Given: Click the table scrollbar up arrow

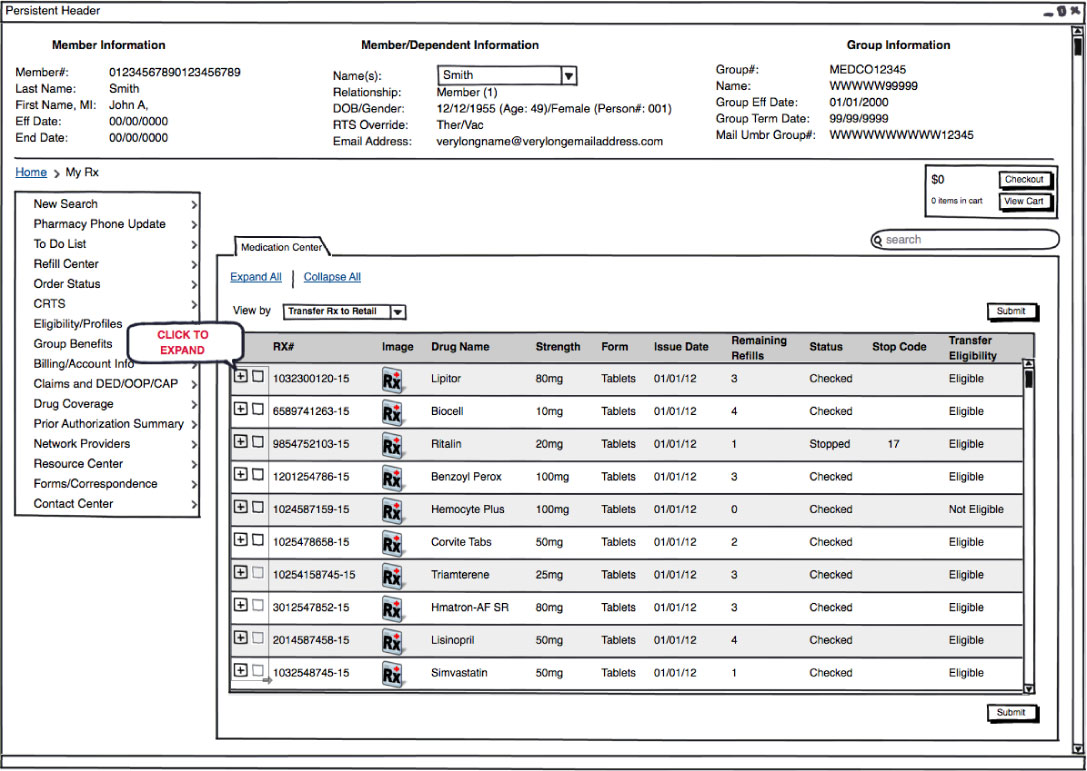Looking at the screenshot, I should pos(1029,364).
